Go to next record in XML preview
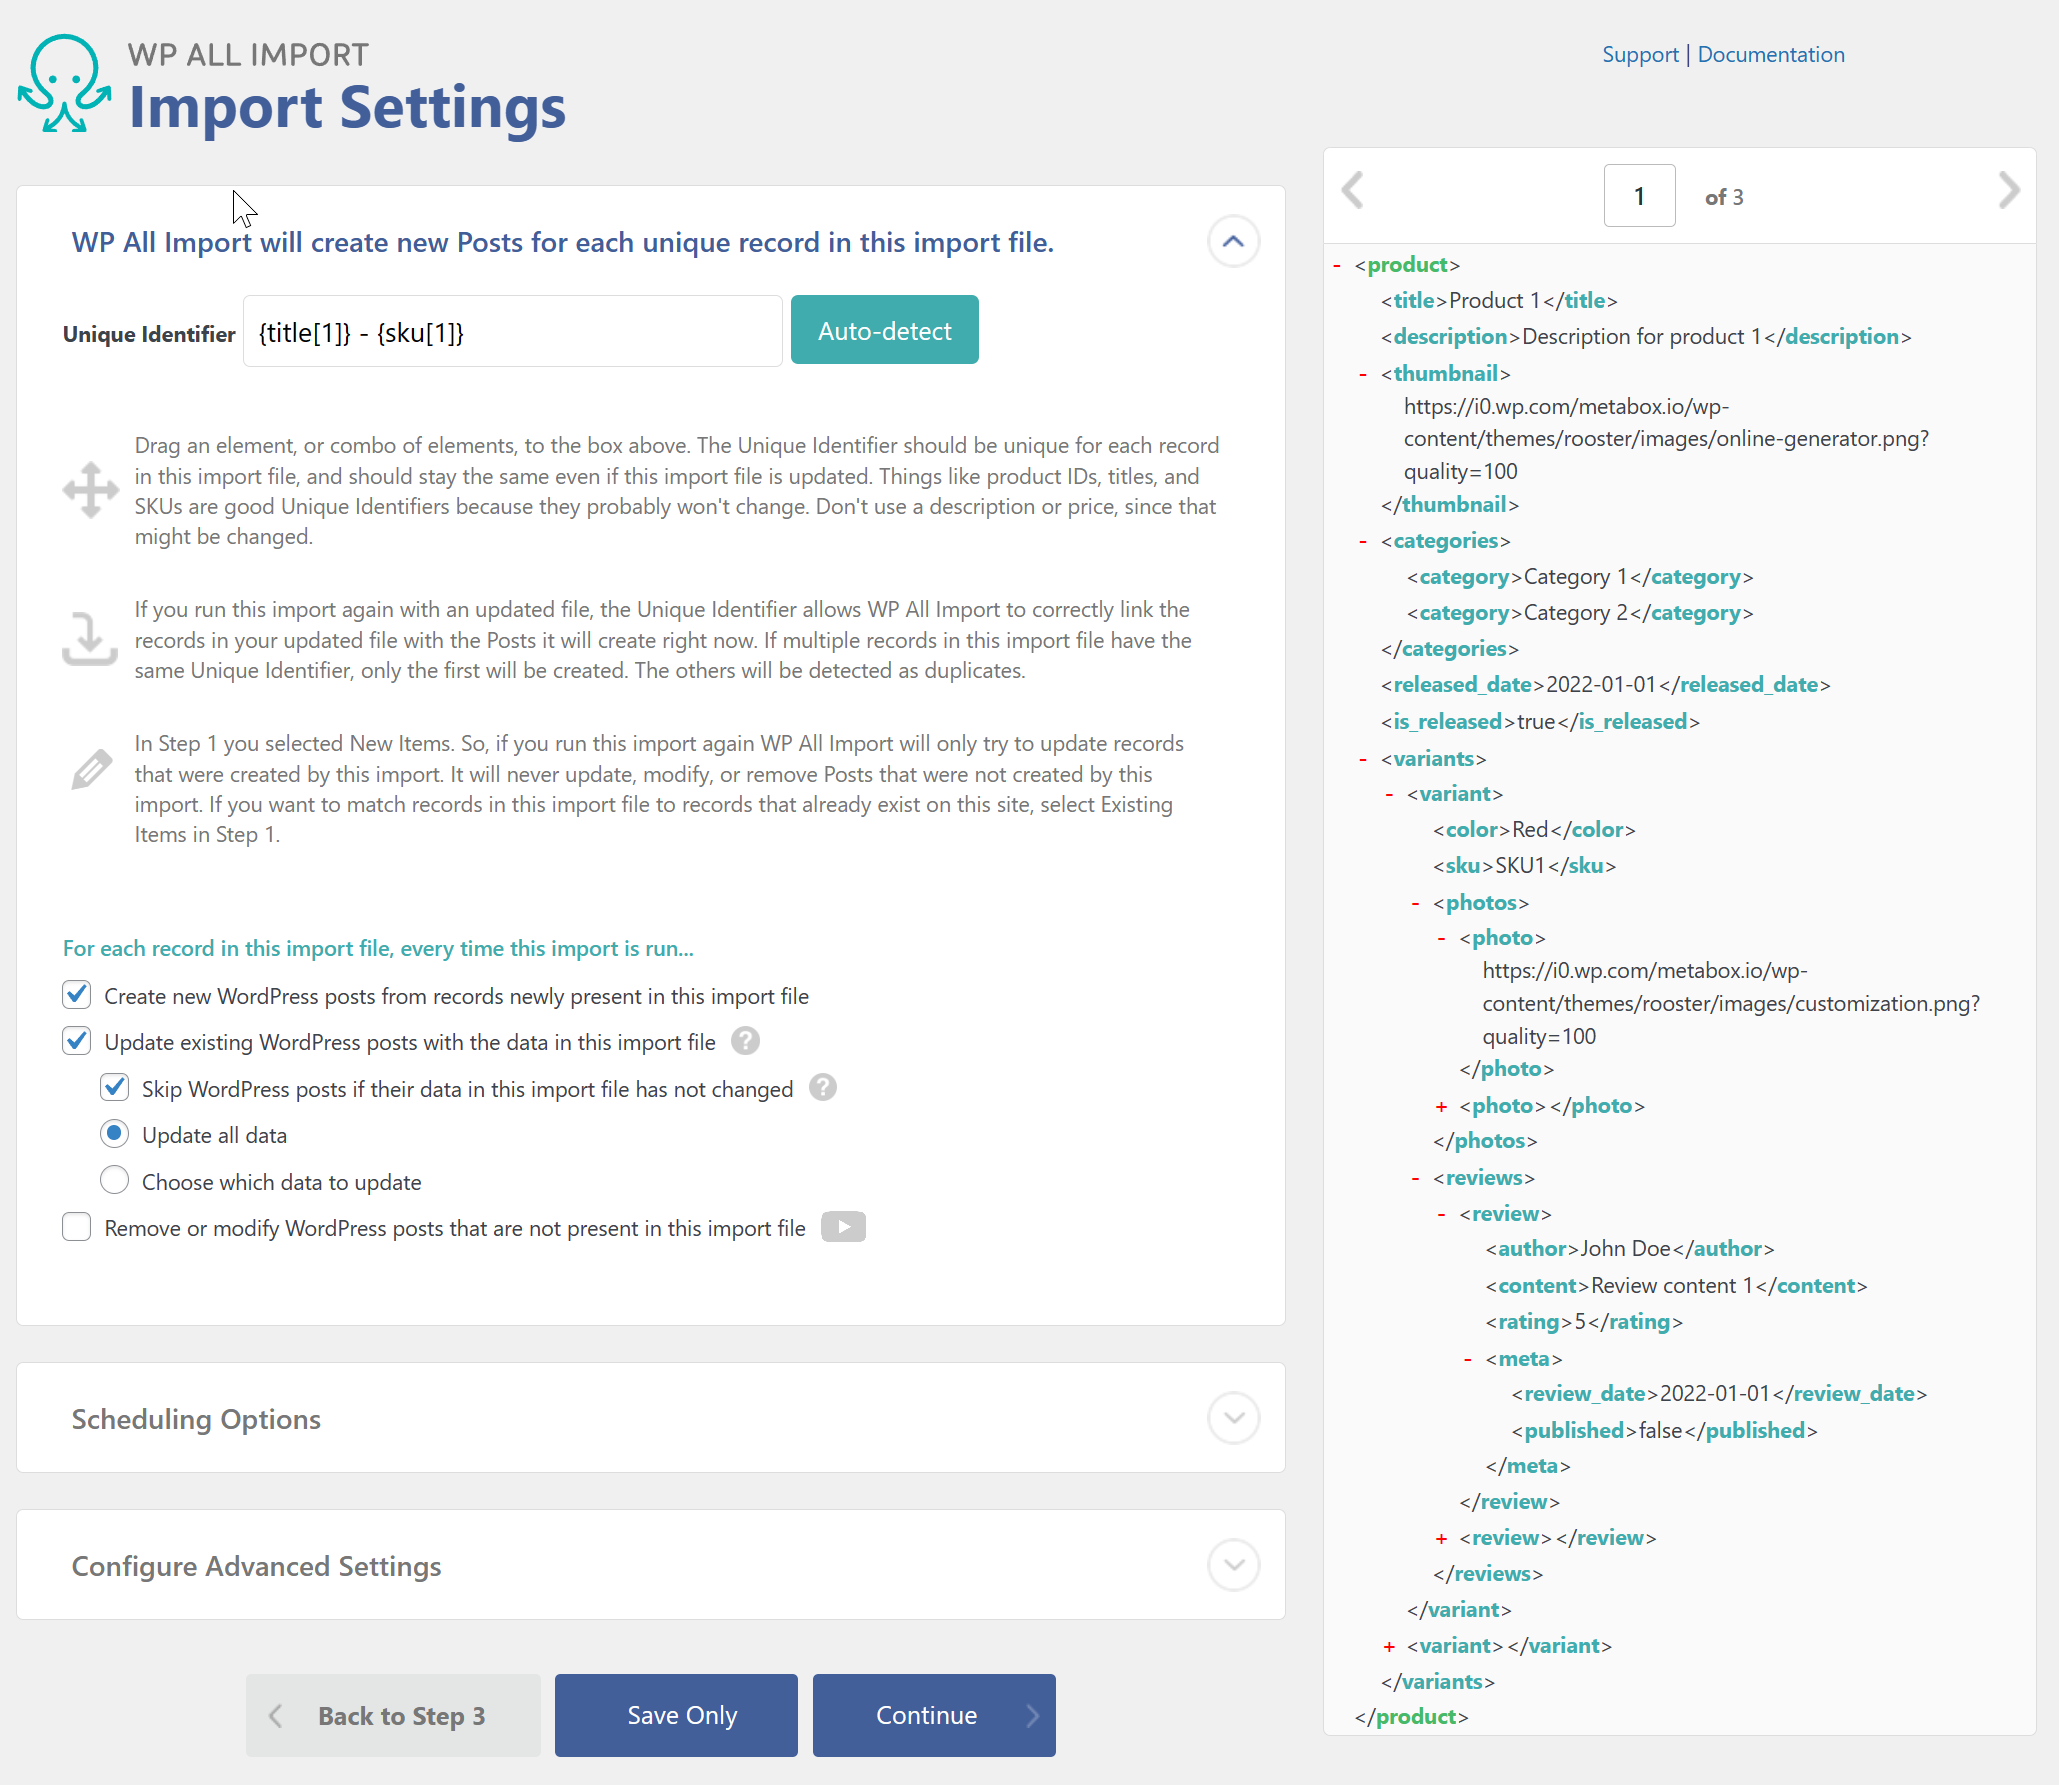2059x1785 pixels. (x=2009, y=190)
